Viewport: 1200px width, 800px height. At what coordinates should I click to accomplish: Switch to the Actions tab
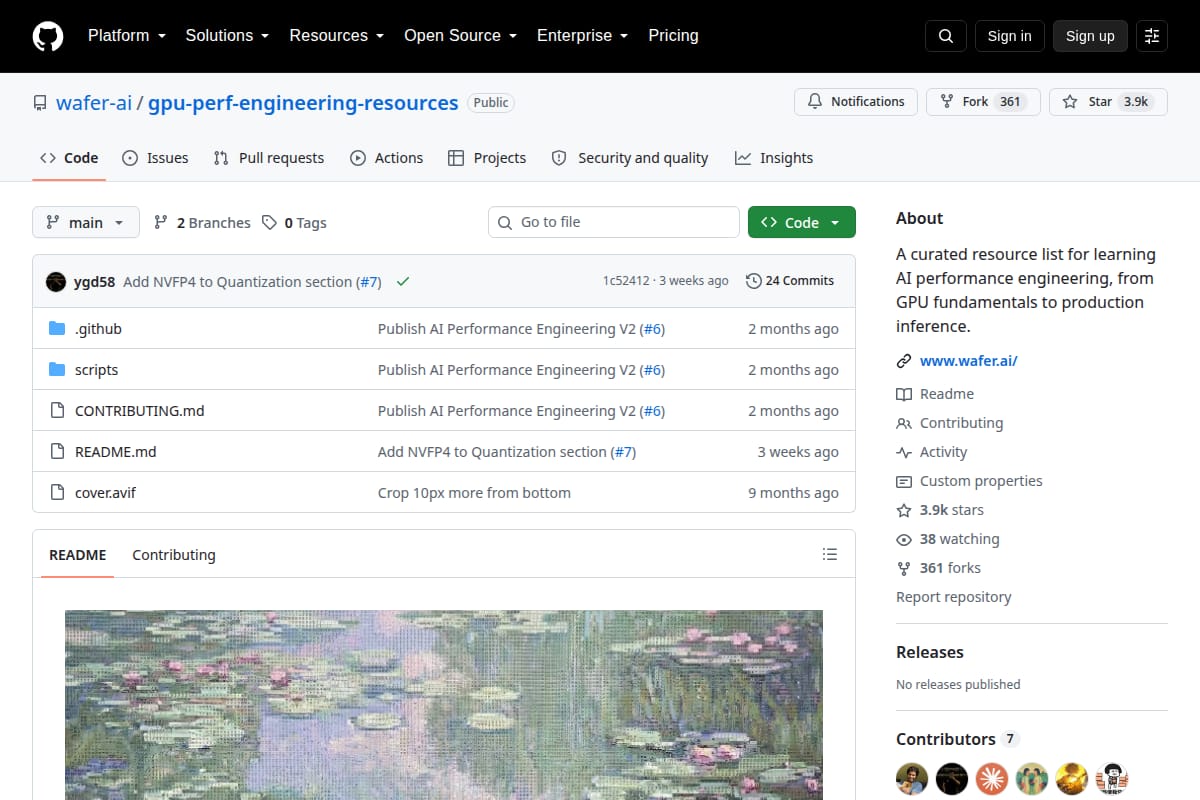click(386, 158)
